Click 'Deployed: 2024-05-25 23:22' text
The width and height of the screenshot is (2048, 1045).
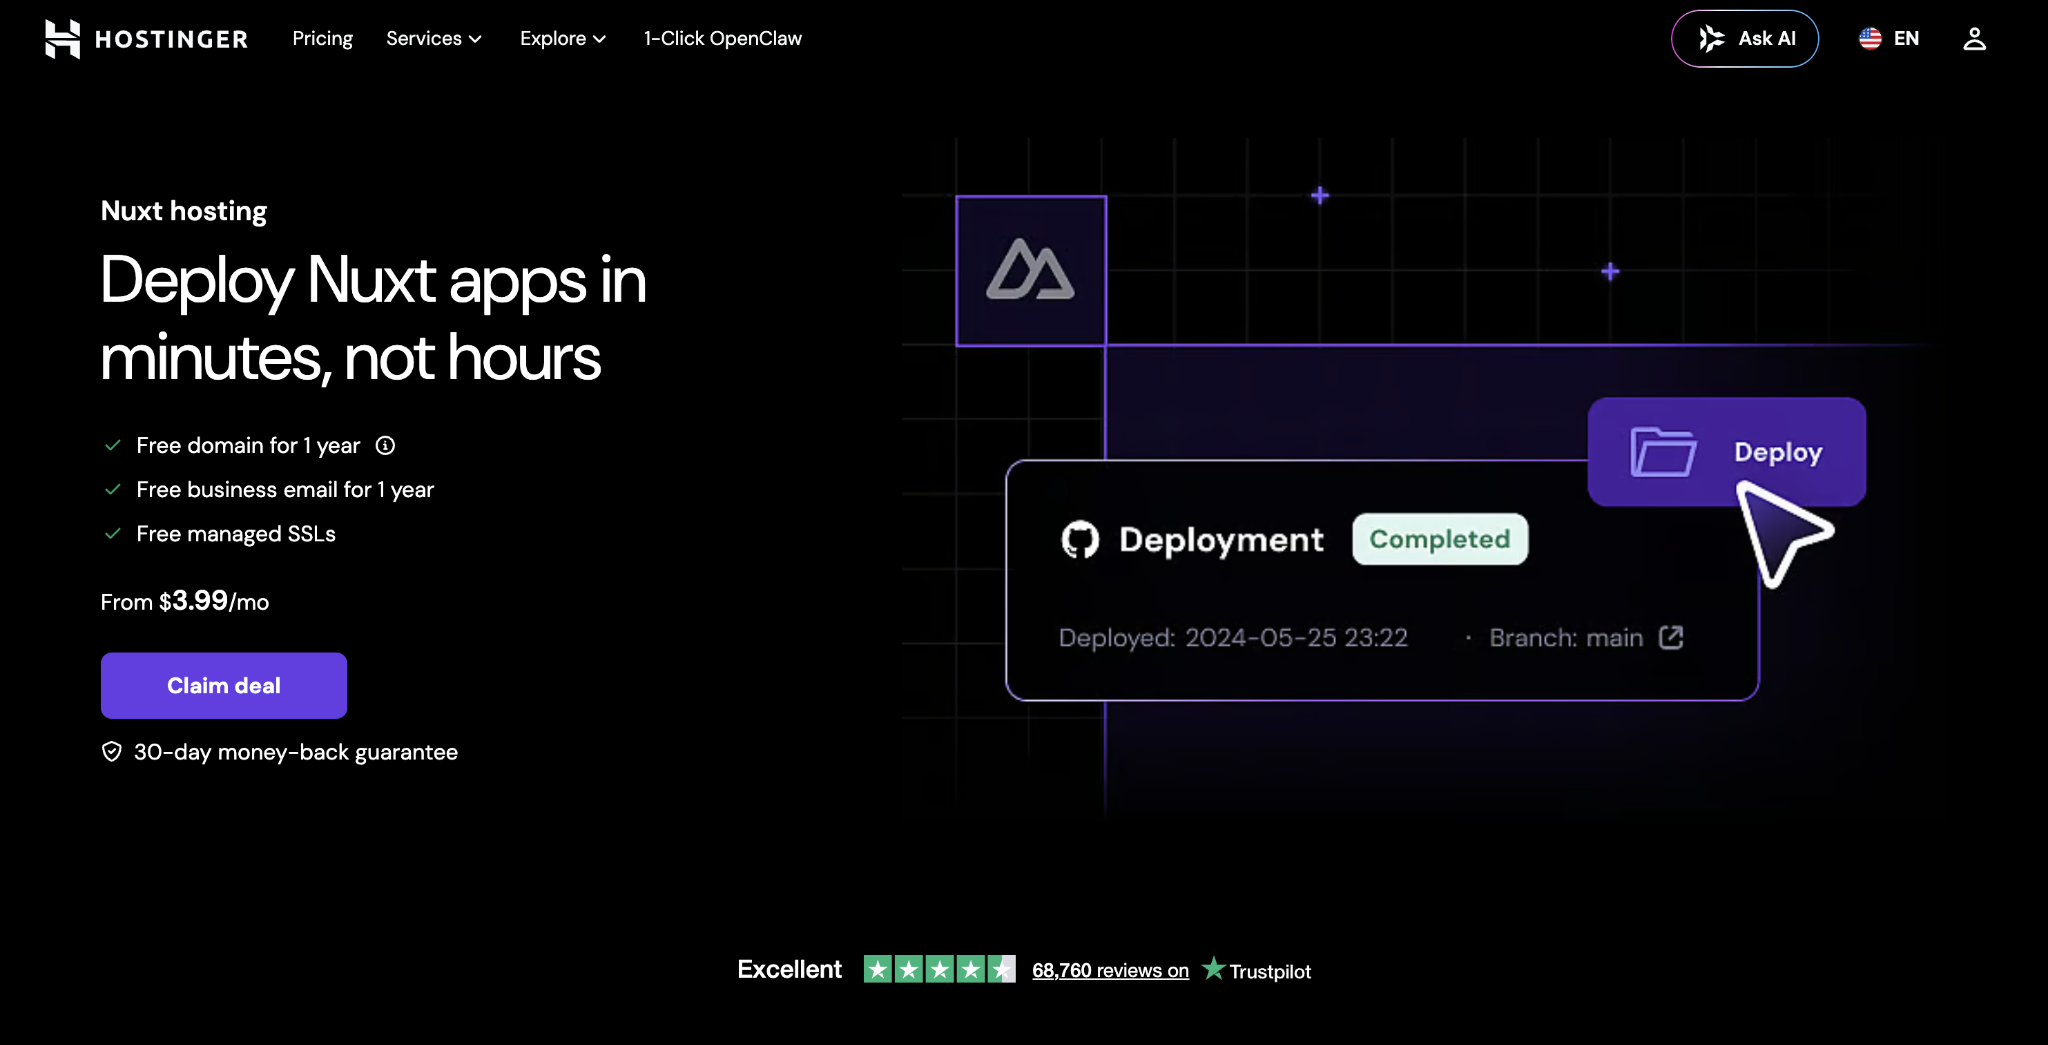[x=1233, y=638]
